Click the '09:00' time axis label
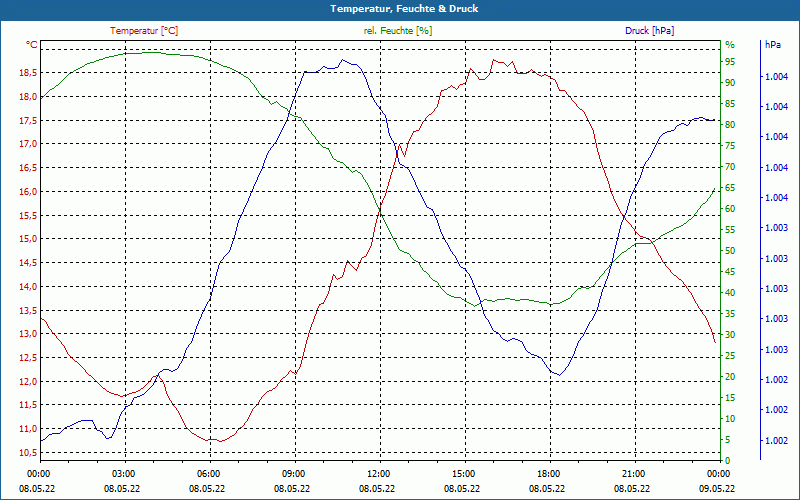This screenshot has width=800, height=500. point(292,473)
